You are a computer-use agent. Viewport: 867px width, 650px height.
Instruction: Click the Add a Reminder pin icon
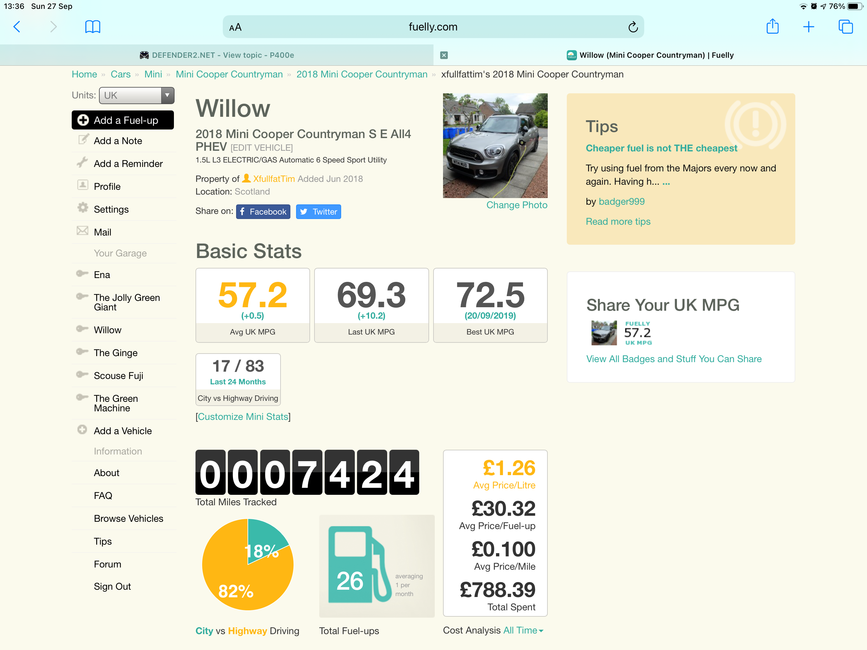pos(82,162)
